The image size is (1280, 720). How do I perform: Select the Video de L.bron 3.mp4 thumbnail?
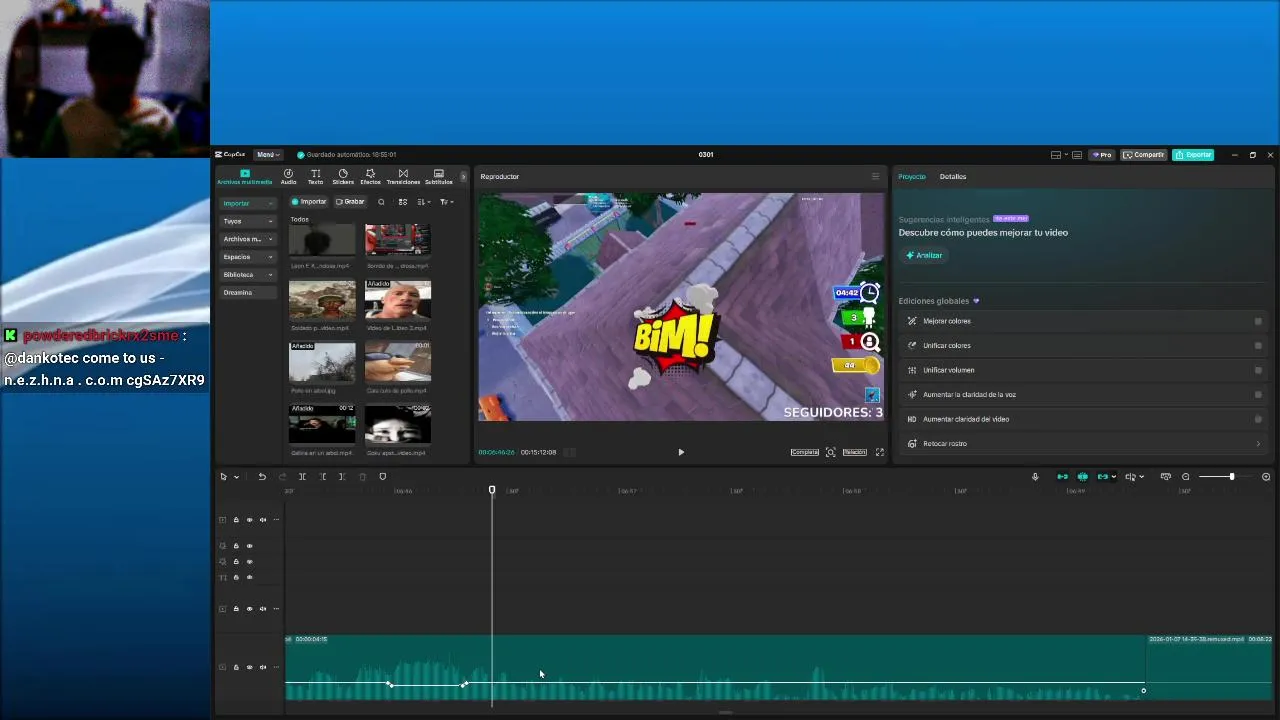(x=398, y=299)
